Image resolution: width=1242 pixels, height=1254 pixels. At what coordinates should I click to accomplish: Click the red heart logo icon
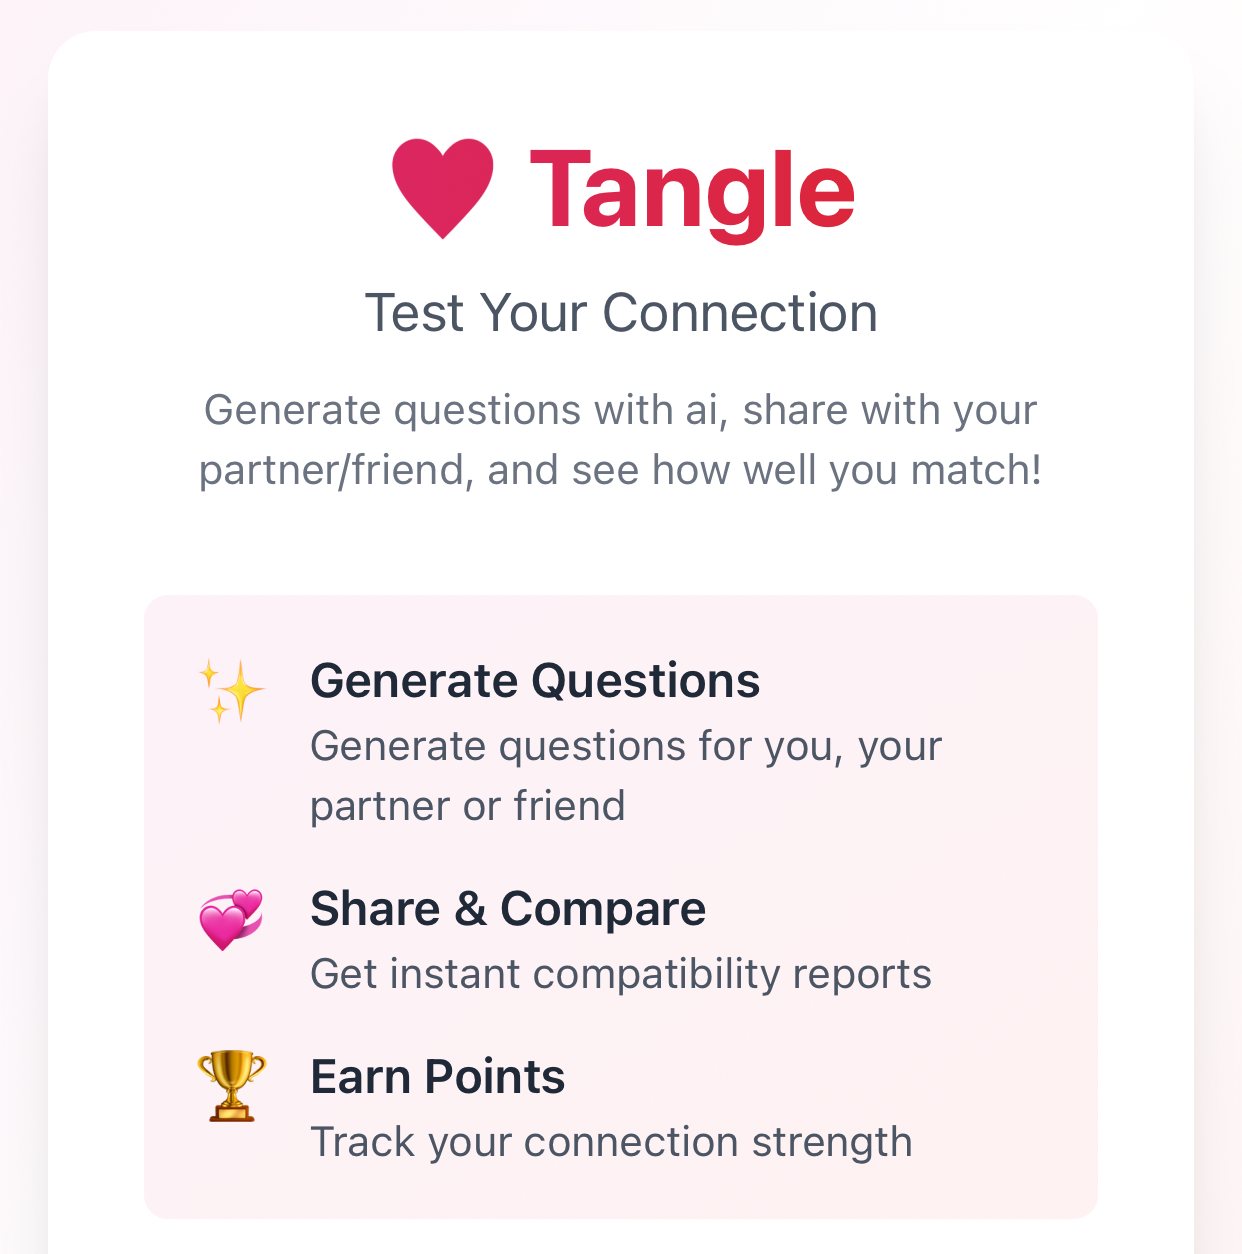442,189
